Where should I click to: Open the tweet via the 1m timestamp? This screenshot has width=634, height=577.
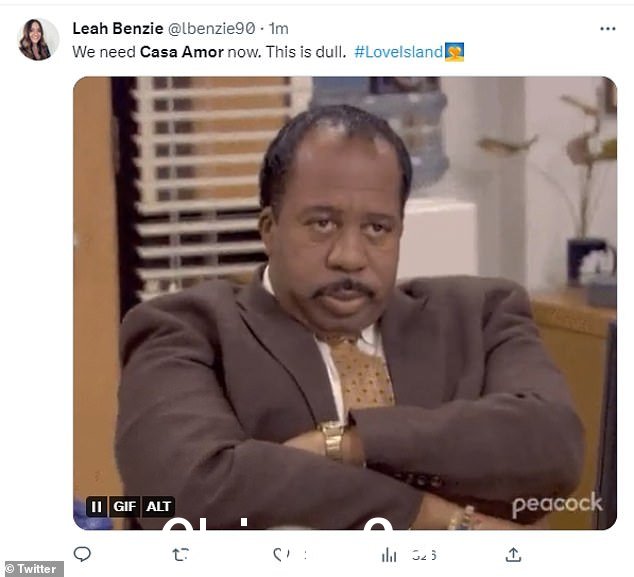coord(279,28)
